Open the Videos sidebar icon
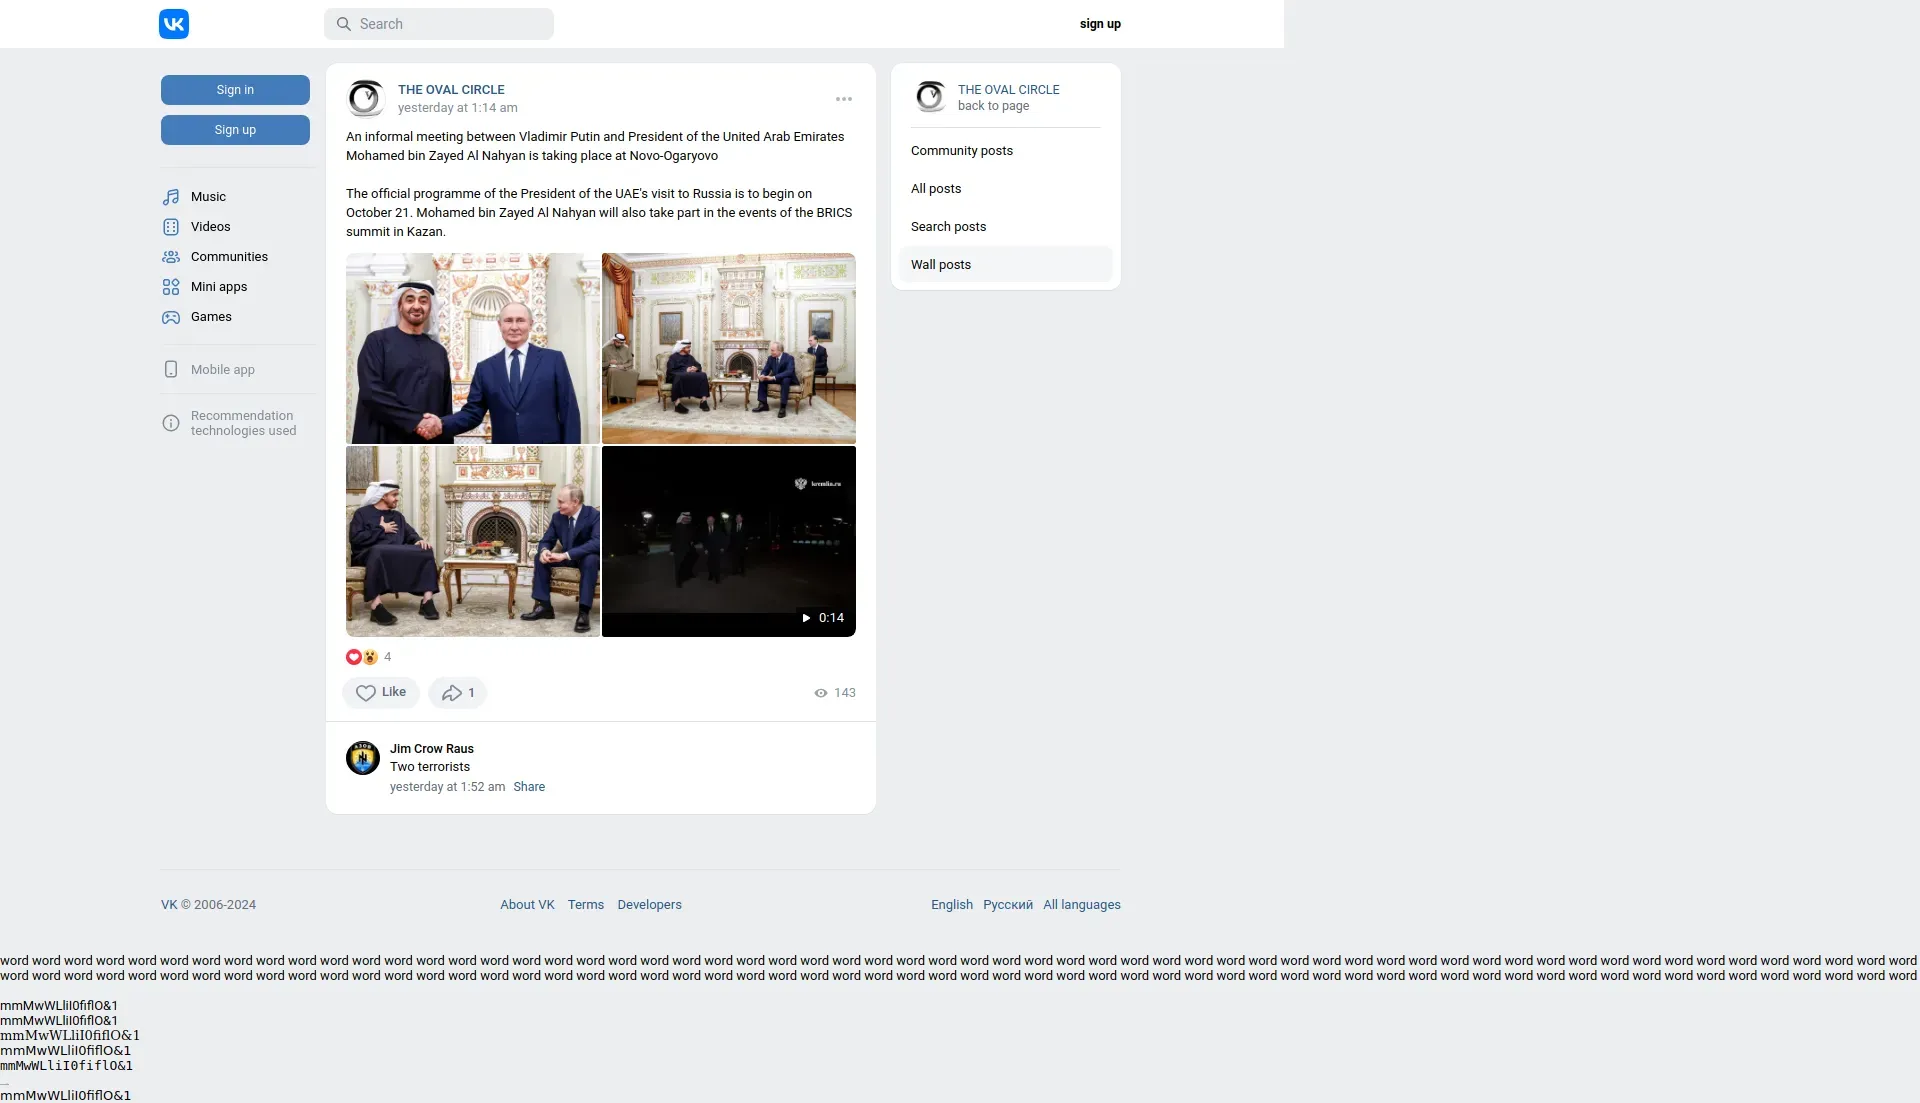 pos(171,227)
